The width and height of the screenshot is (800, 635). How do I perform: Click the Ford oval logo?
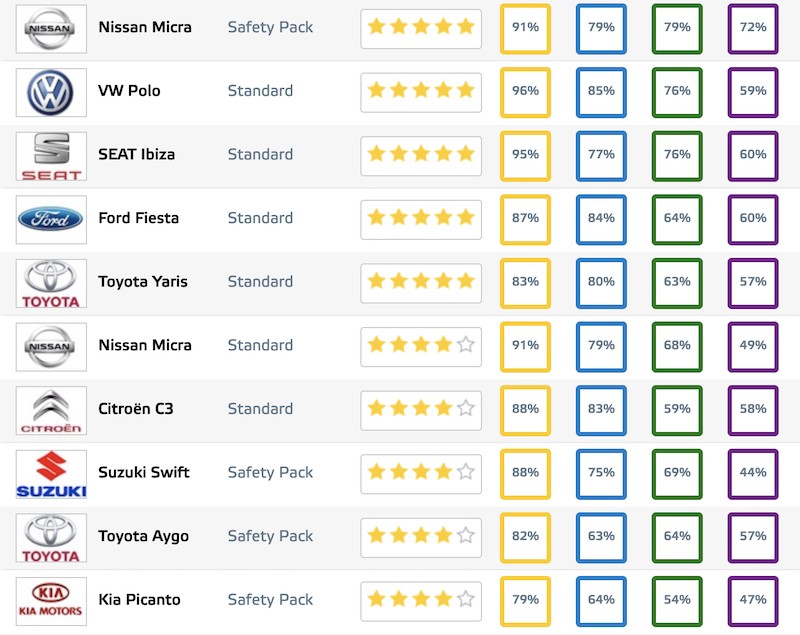click(51, 219)
